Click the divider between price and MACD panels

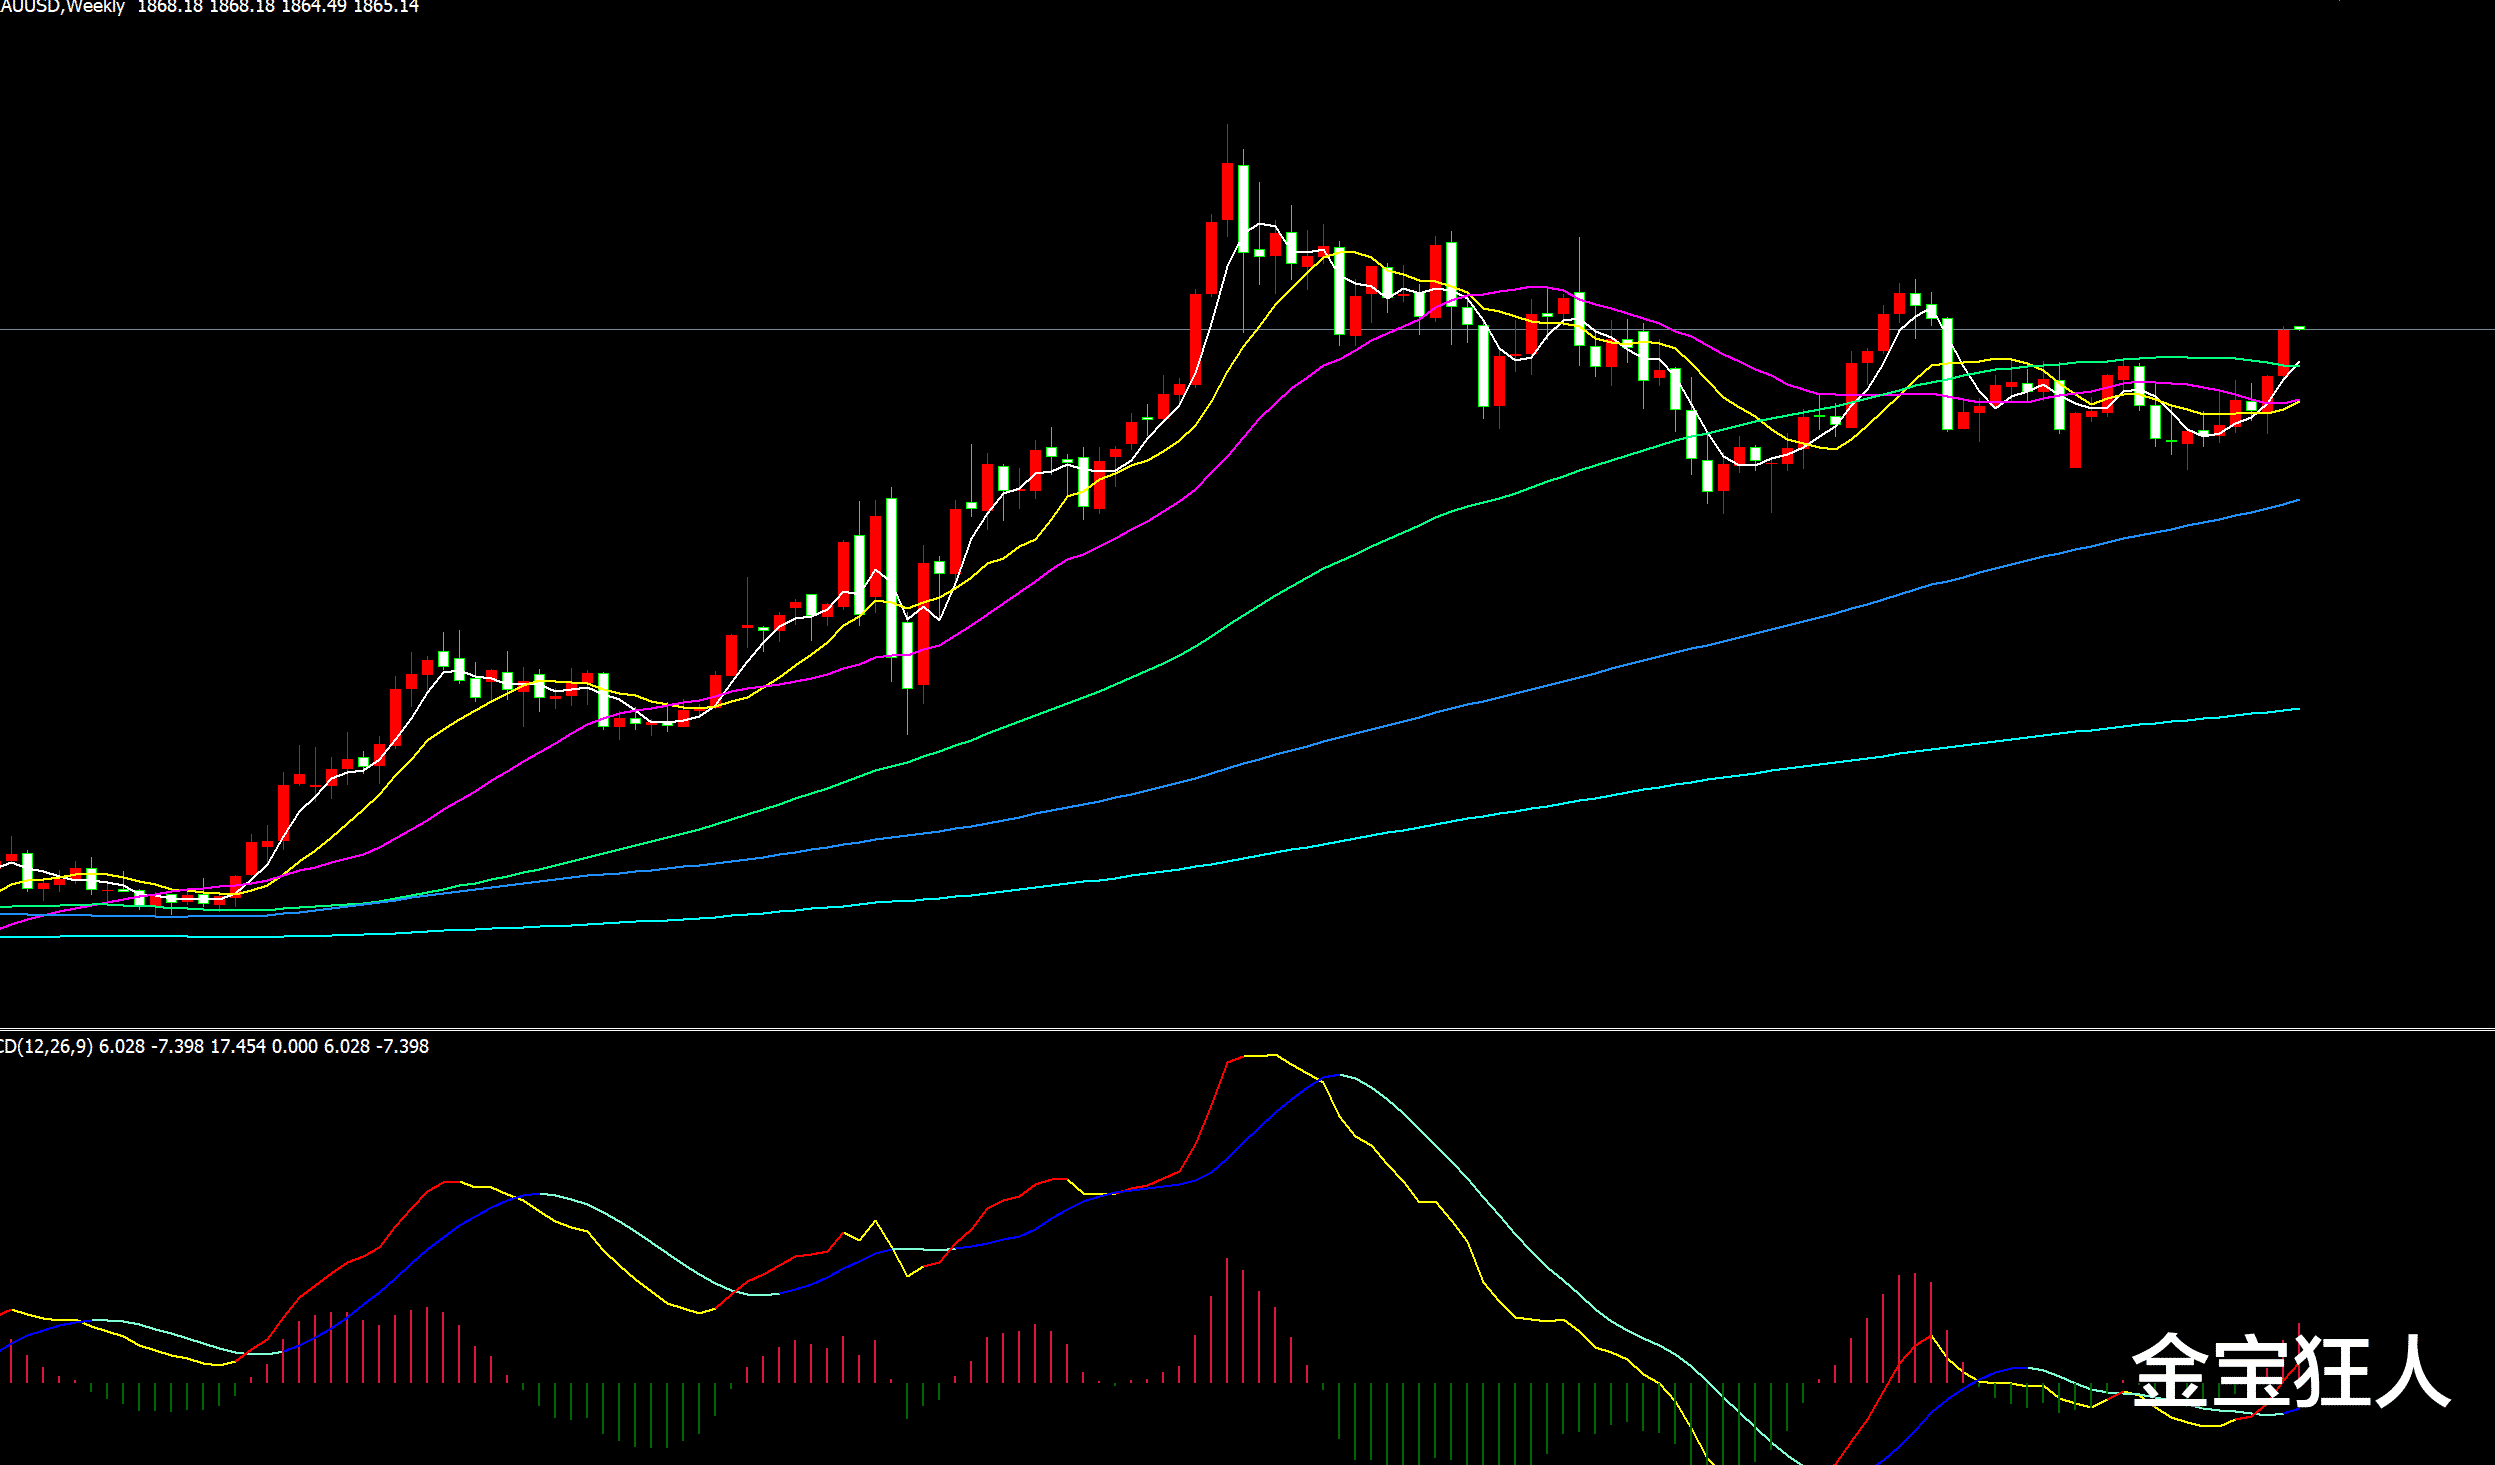(x=1247, y=1029)
